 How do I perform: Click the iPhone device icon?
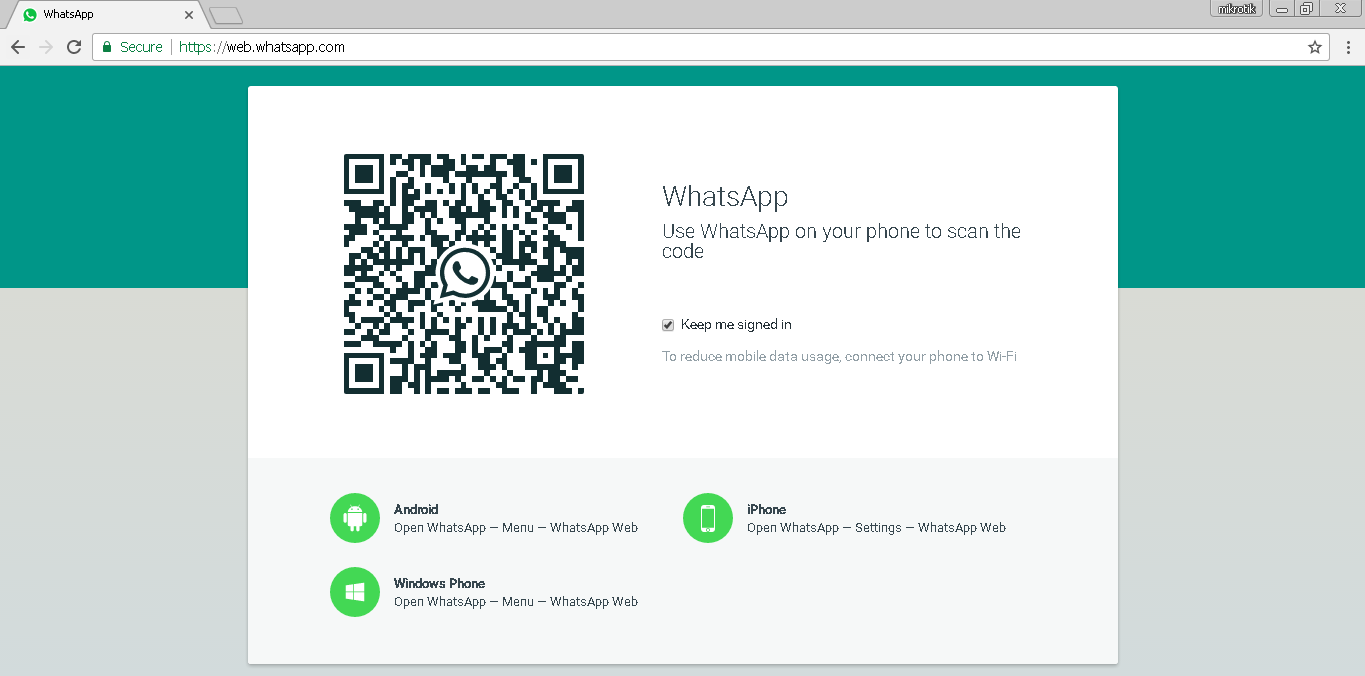708,518
